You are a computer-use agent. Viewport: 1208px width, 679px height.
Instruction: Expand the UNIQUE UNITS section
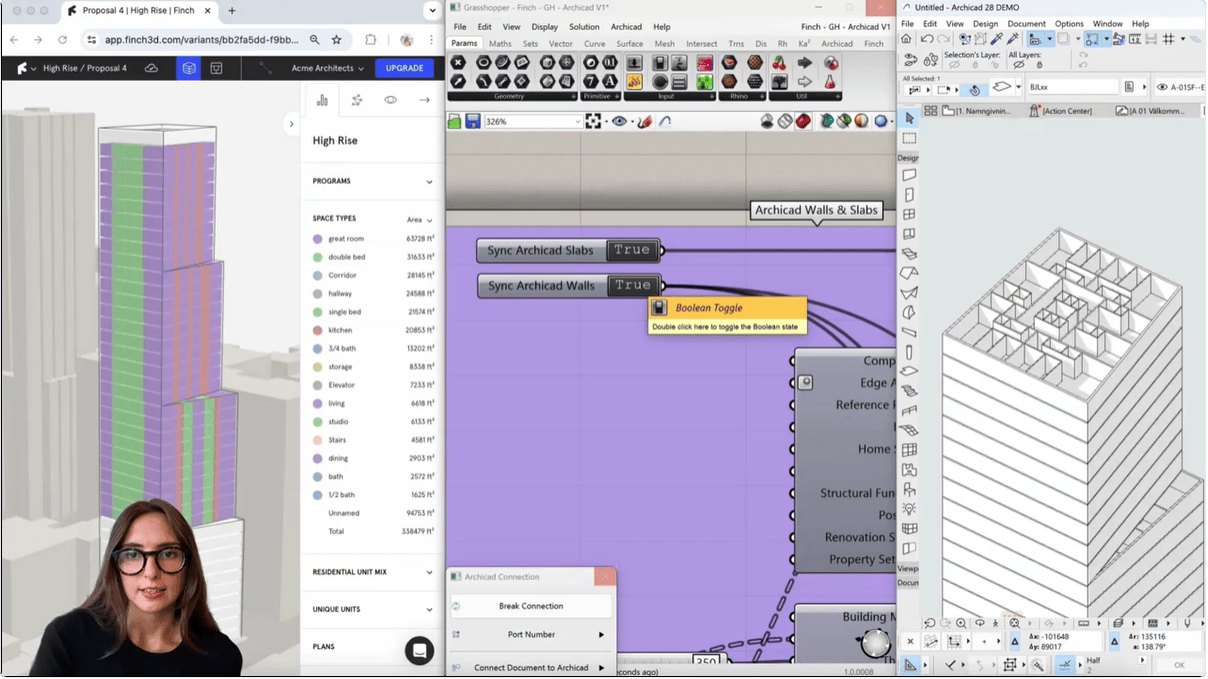373,609
